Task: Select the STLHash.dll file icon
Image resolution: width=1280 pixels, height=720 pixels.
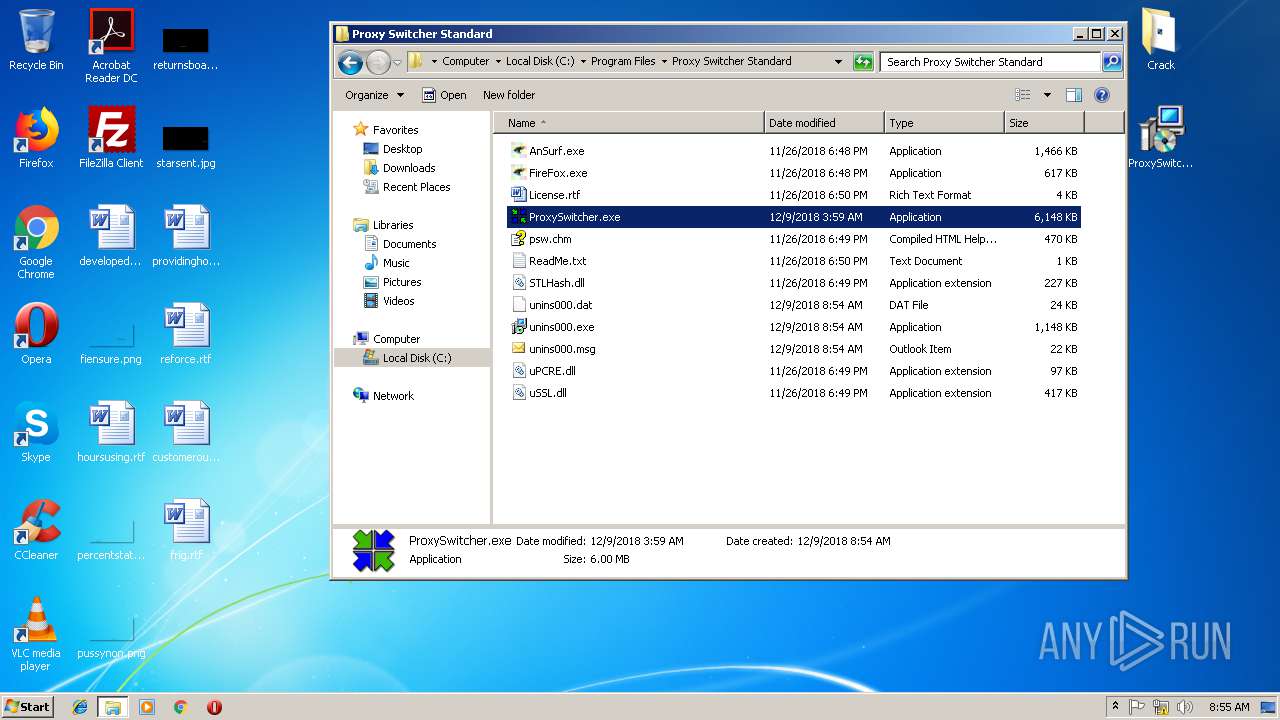Action: pyautogui.click(x=518, y=283)
